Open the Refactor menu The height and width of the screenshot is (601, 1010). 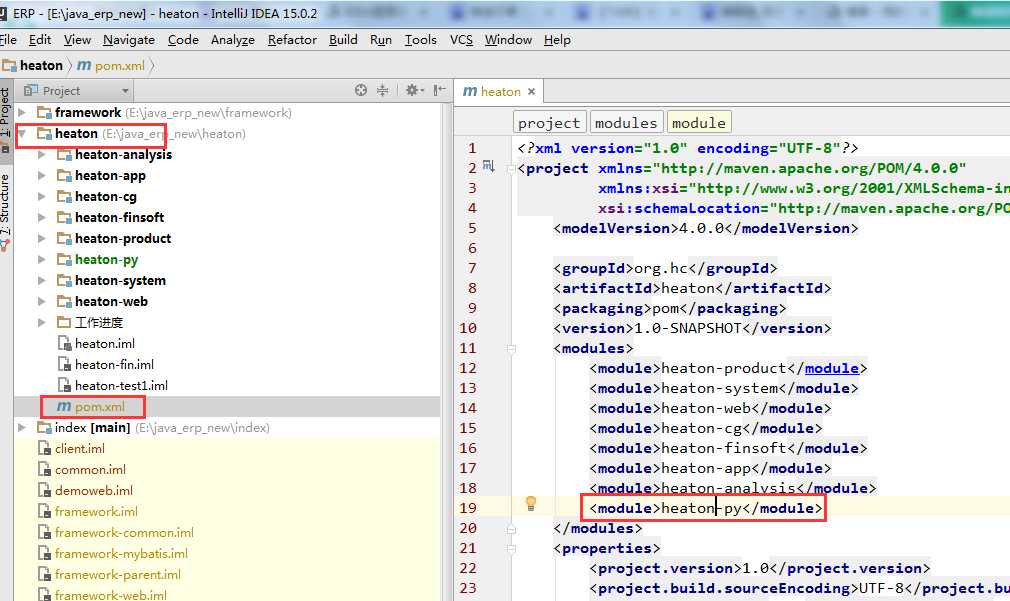(292, 40)
